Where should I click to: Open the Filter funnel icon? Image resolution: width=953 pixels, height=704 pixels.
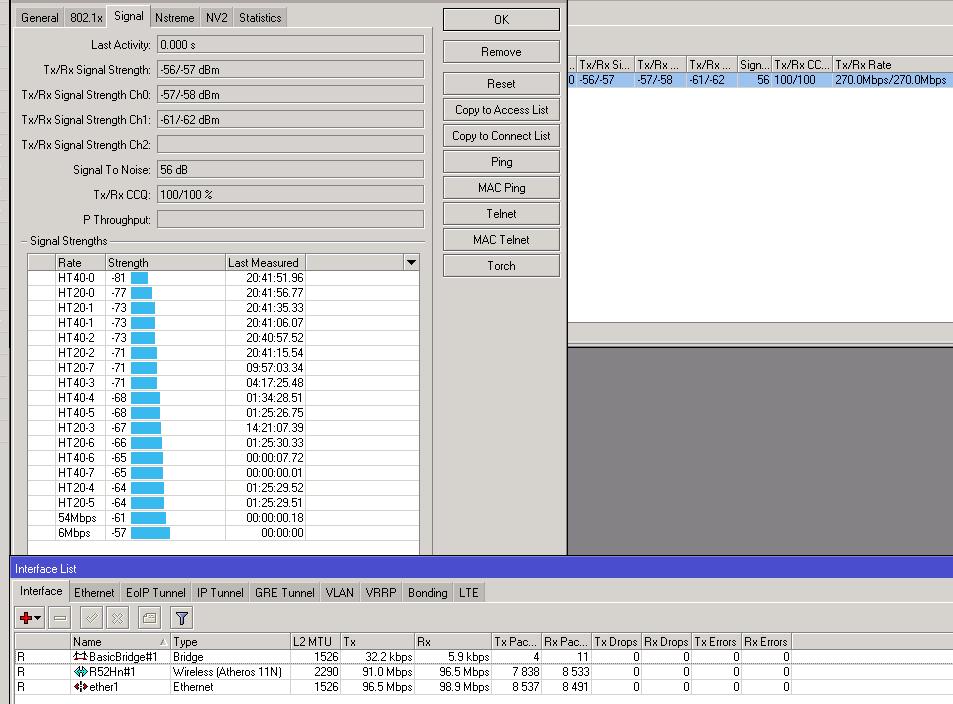pos(181,618)
